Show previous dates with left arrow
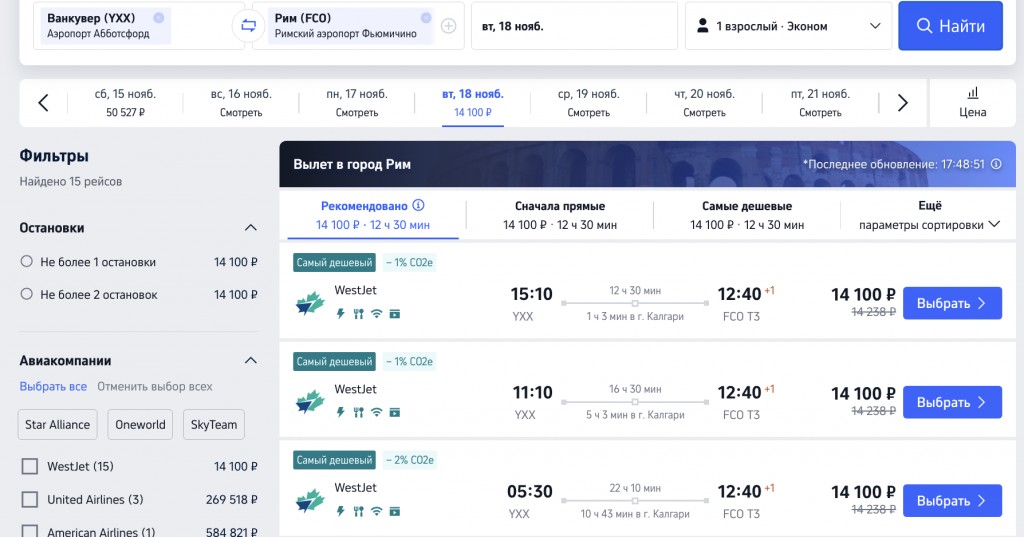 (43, 102)
